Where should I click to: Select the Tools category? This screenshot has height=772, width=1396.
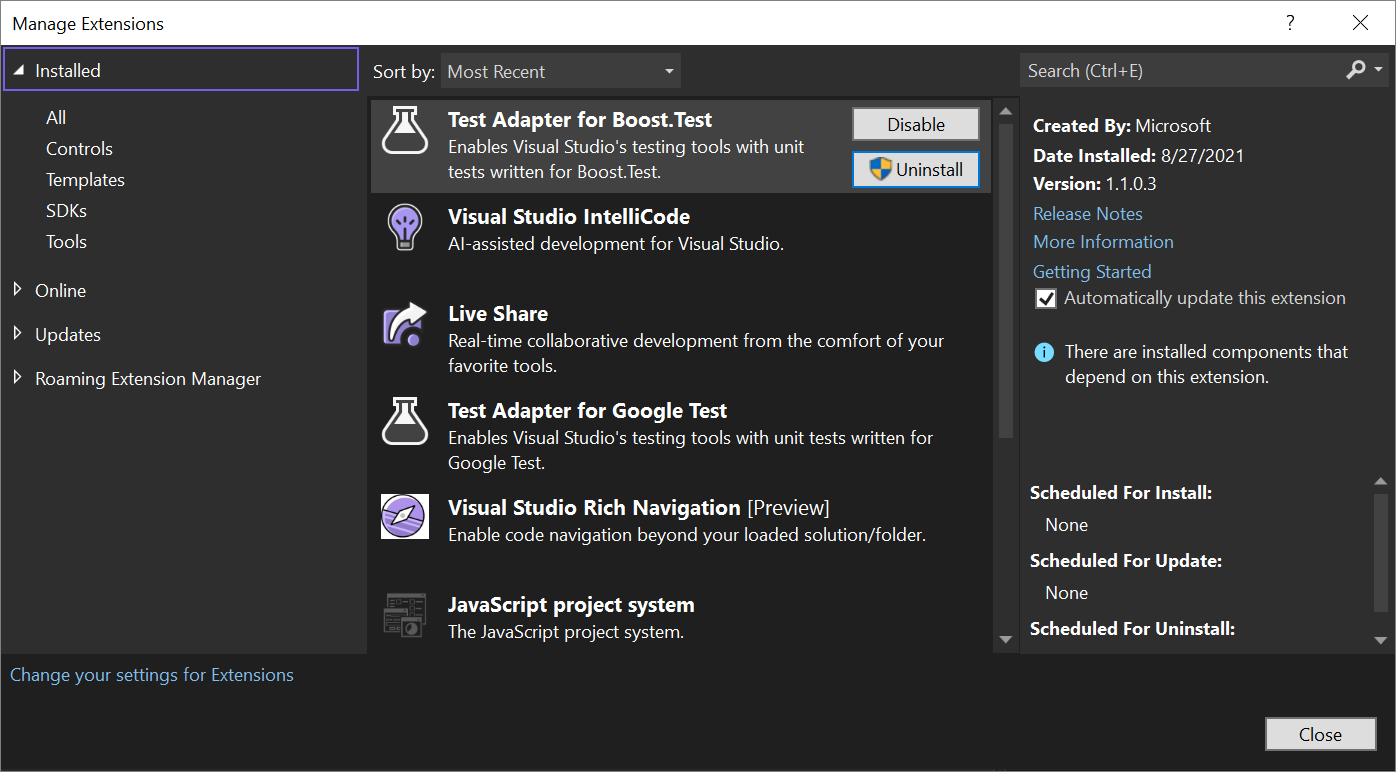(x=66, y=241)
